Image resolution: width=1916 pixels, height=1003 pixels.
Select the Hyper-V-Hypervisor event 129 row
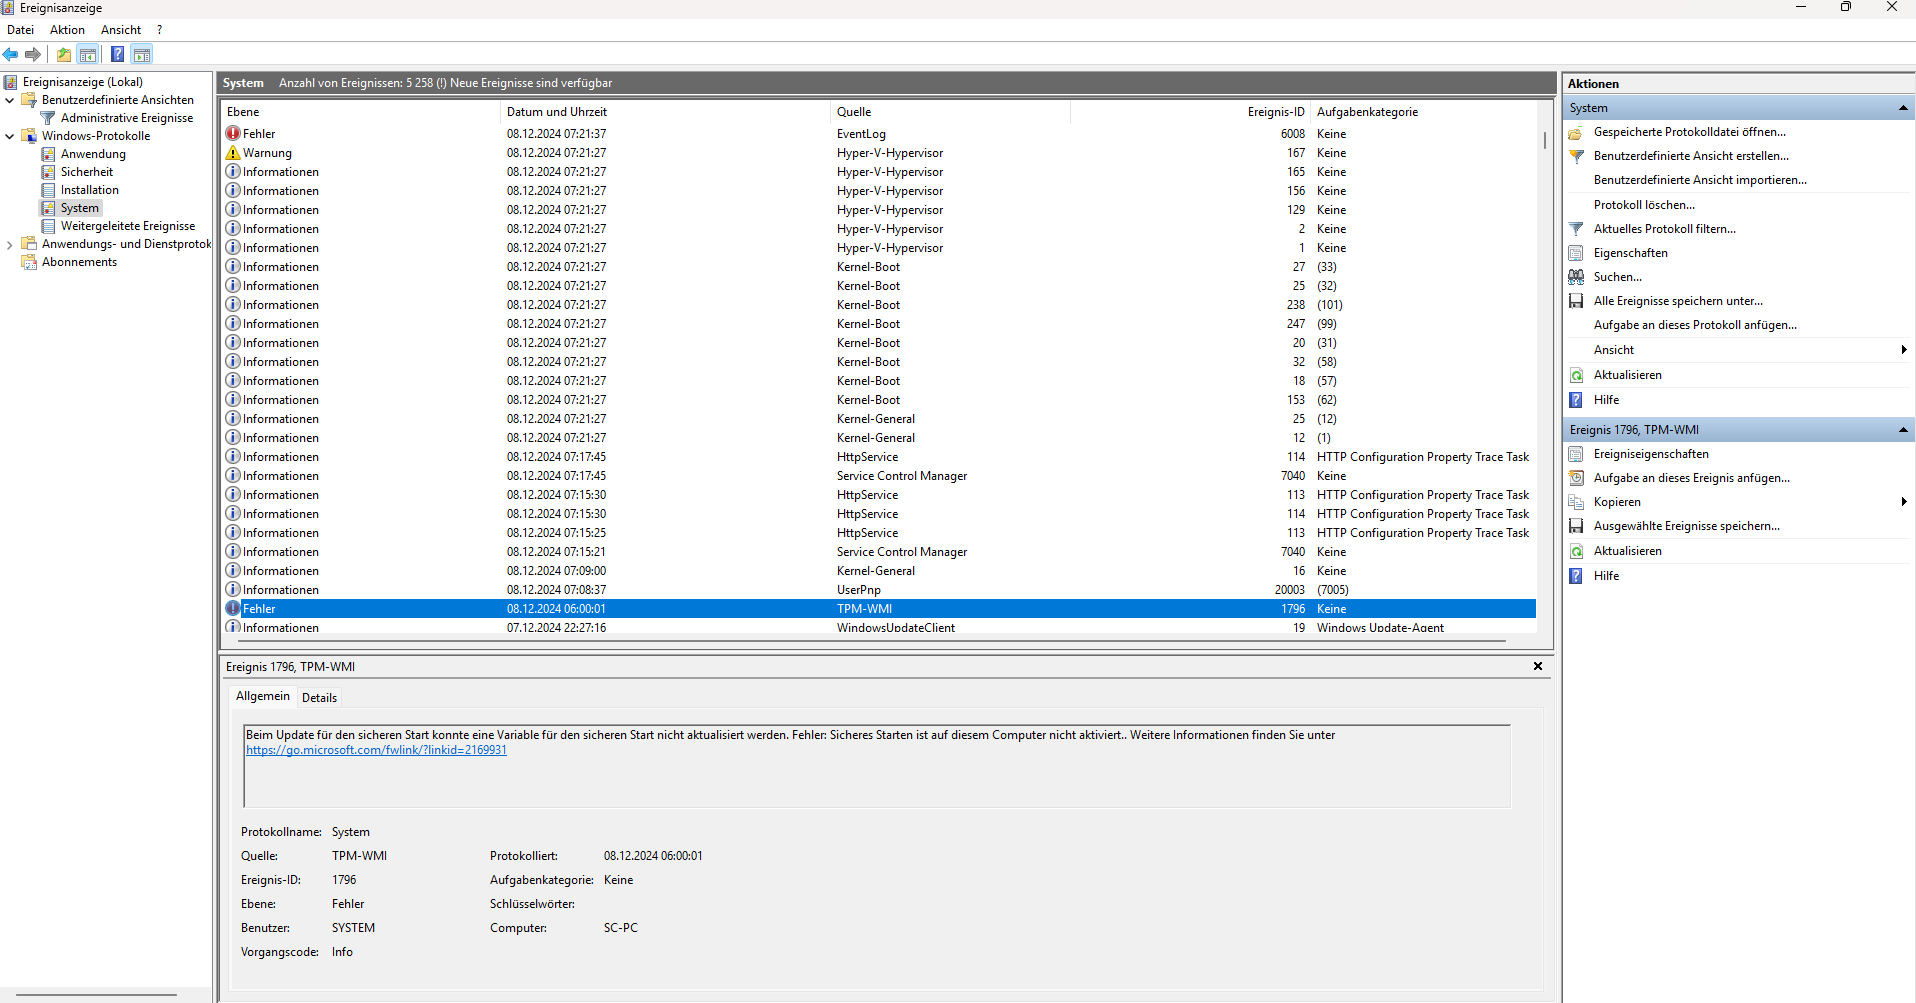880,210
